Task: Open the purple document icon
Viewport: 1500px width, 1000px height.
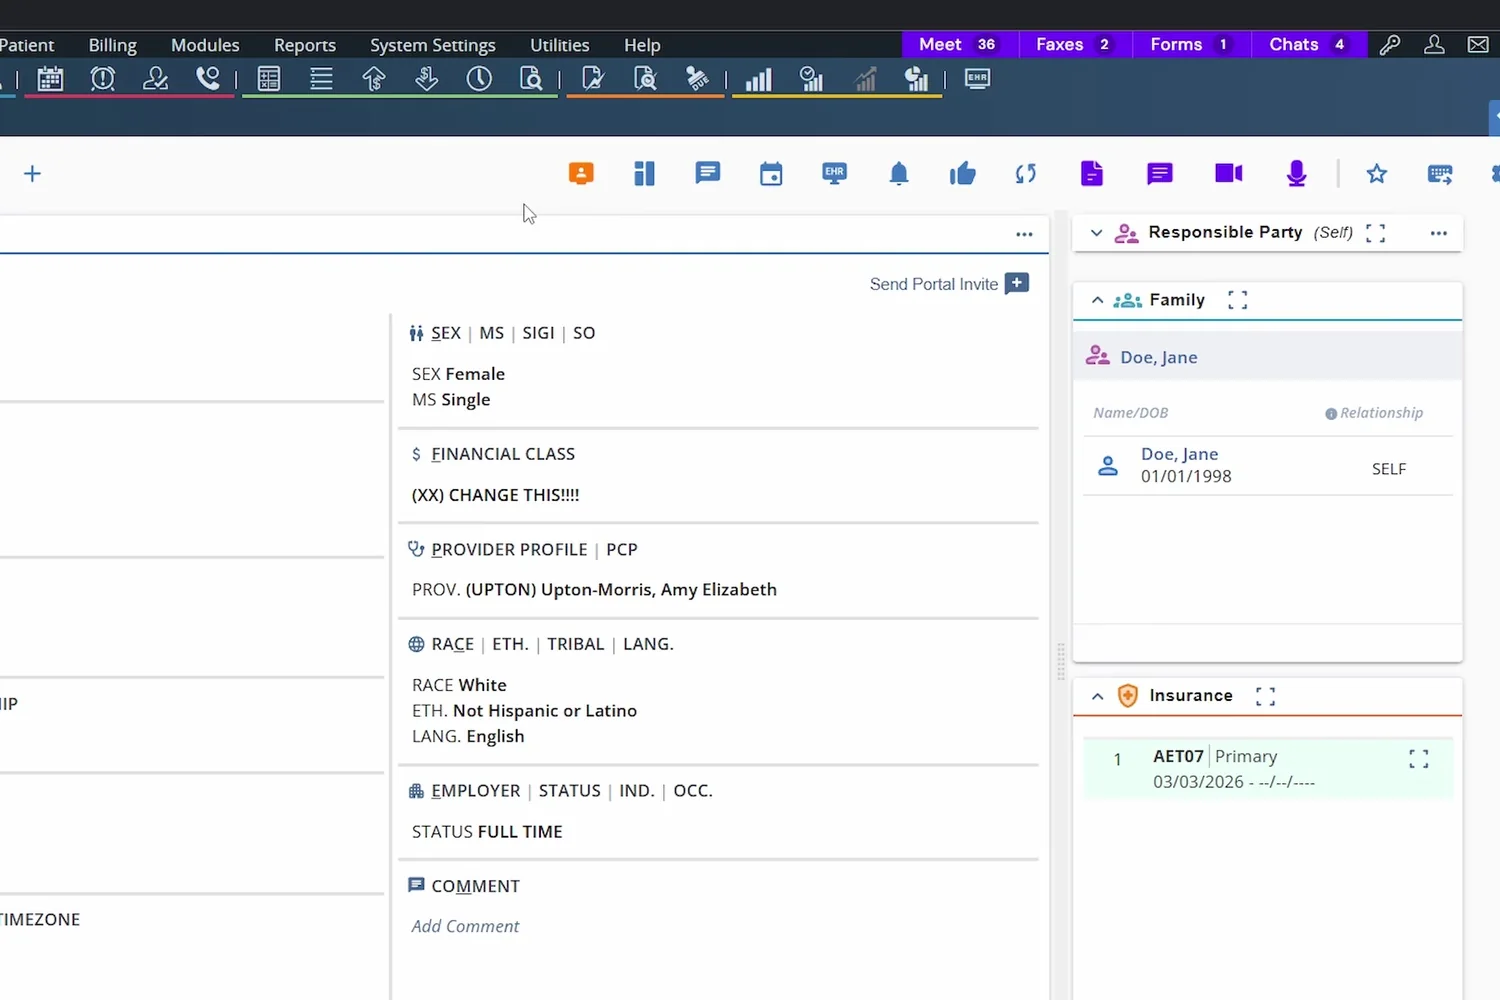Action: (1092, 174)
